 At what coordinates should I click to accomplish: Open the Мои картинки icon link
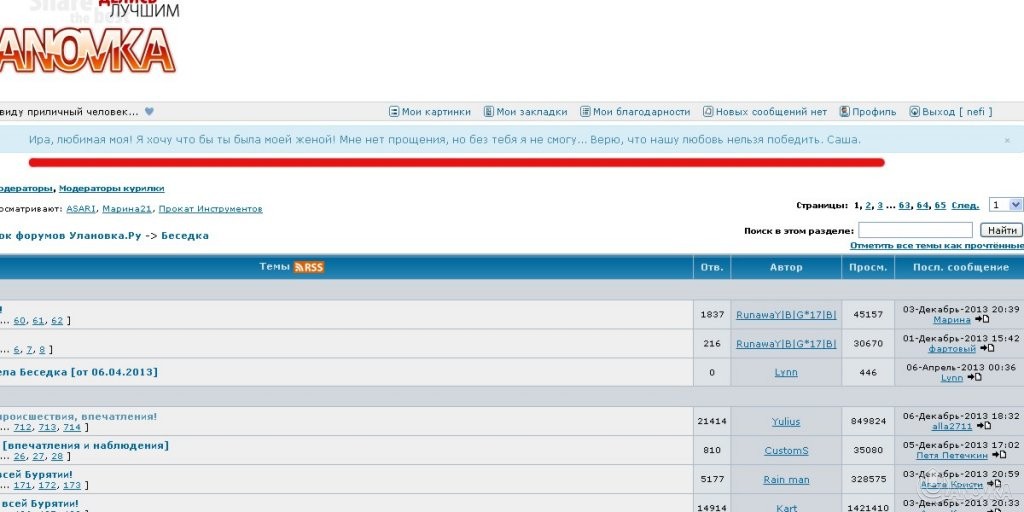(x=394, y=112)
